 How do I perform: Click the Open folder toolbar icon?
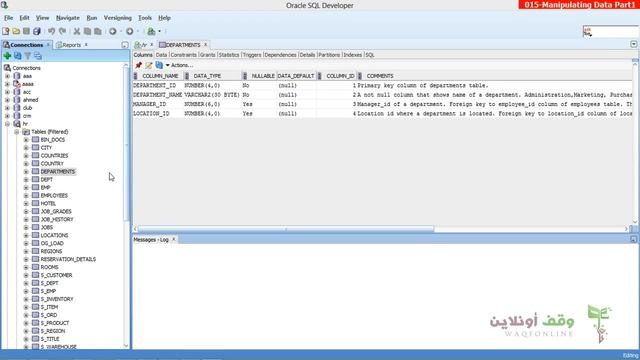16,31
